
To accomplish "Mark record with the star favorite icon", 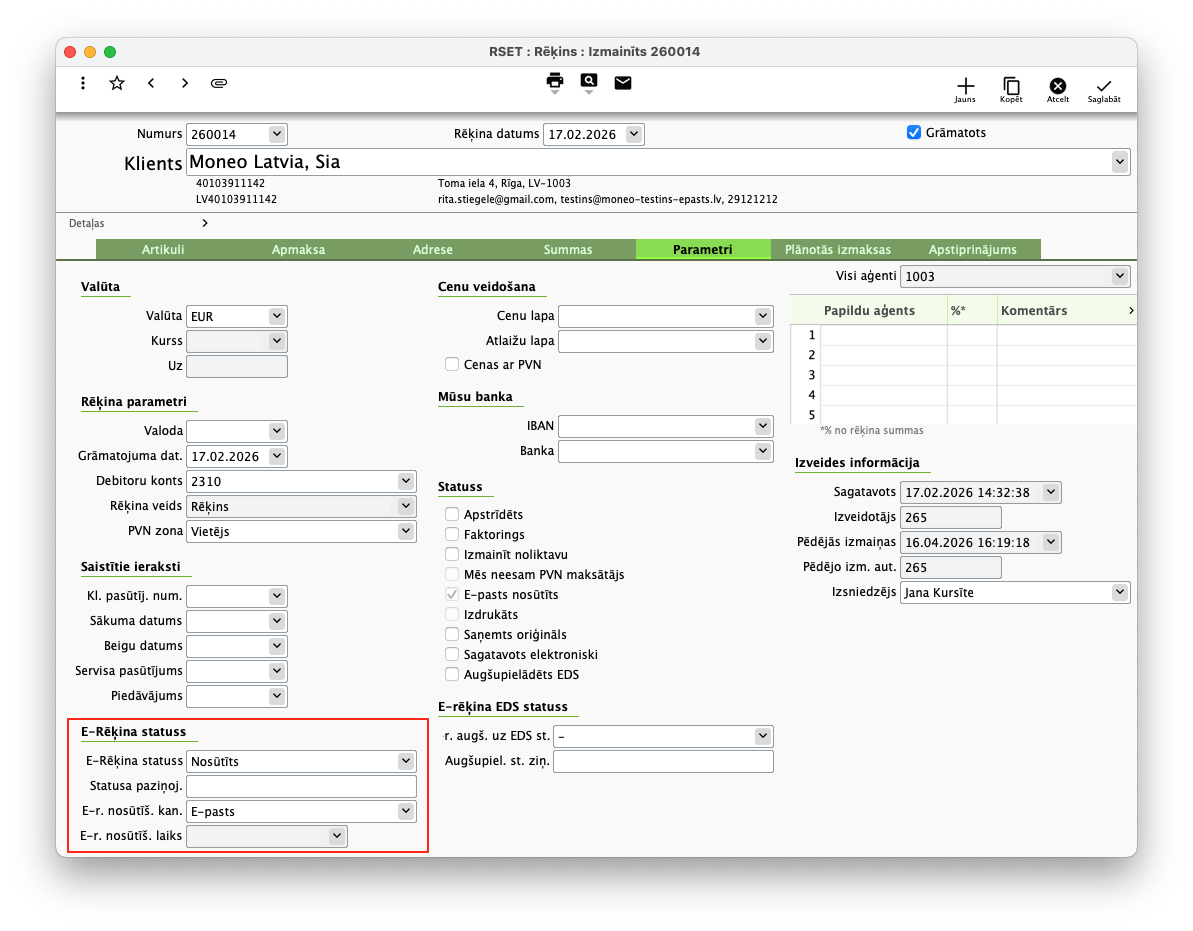I will point(117,83).
